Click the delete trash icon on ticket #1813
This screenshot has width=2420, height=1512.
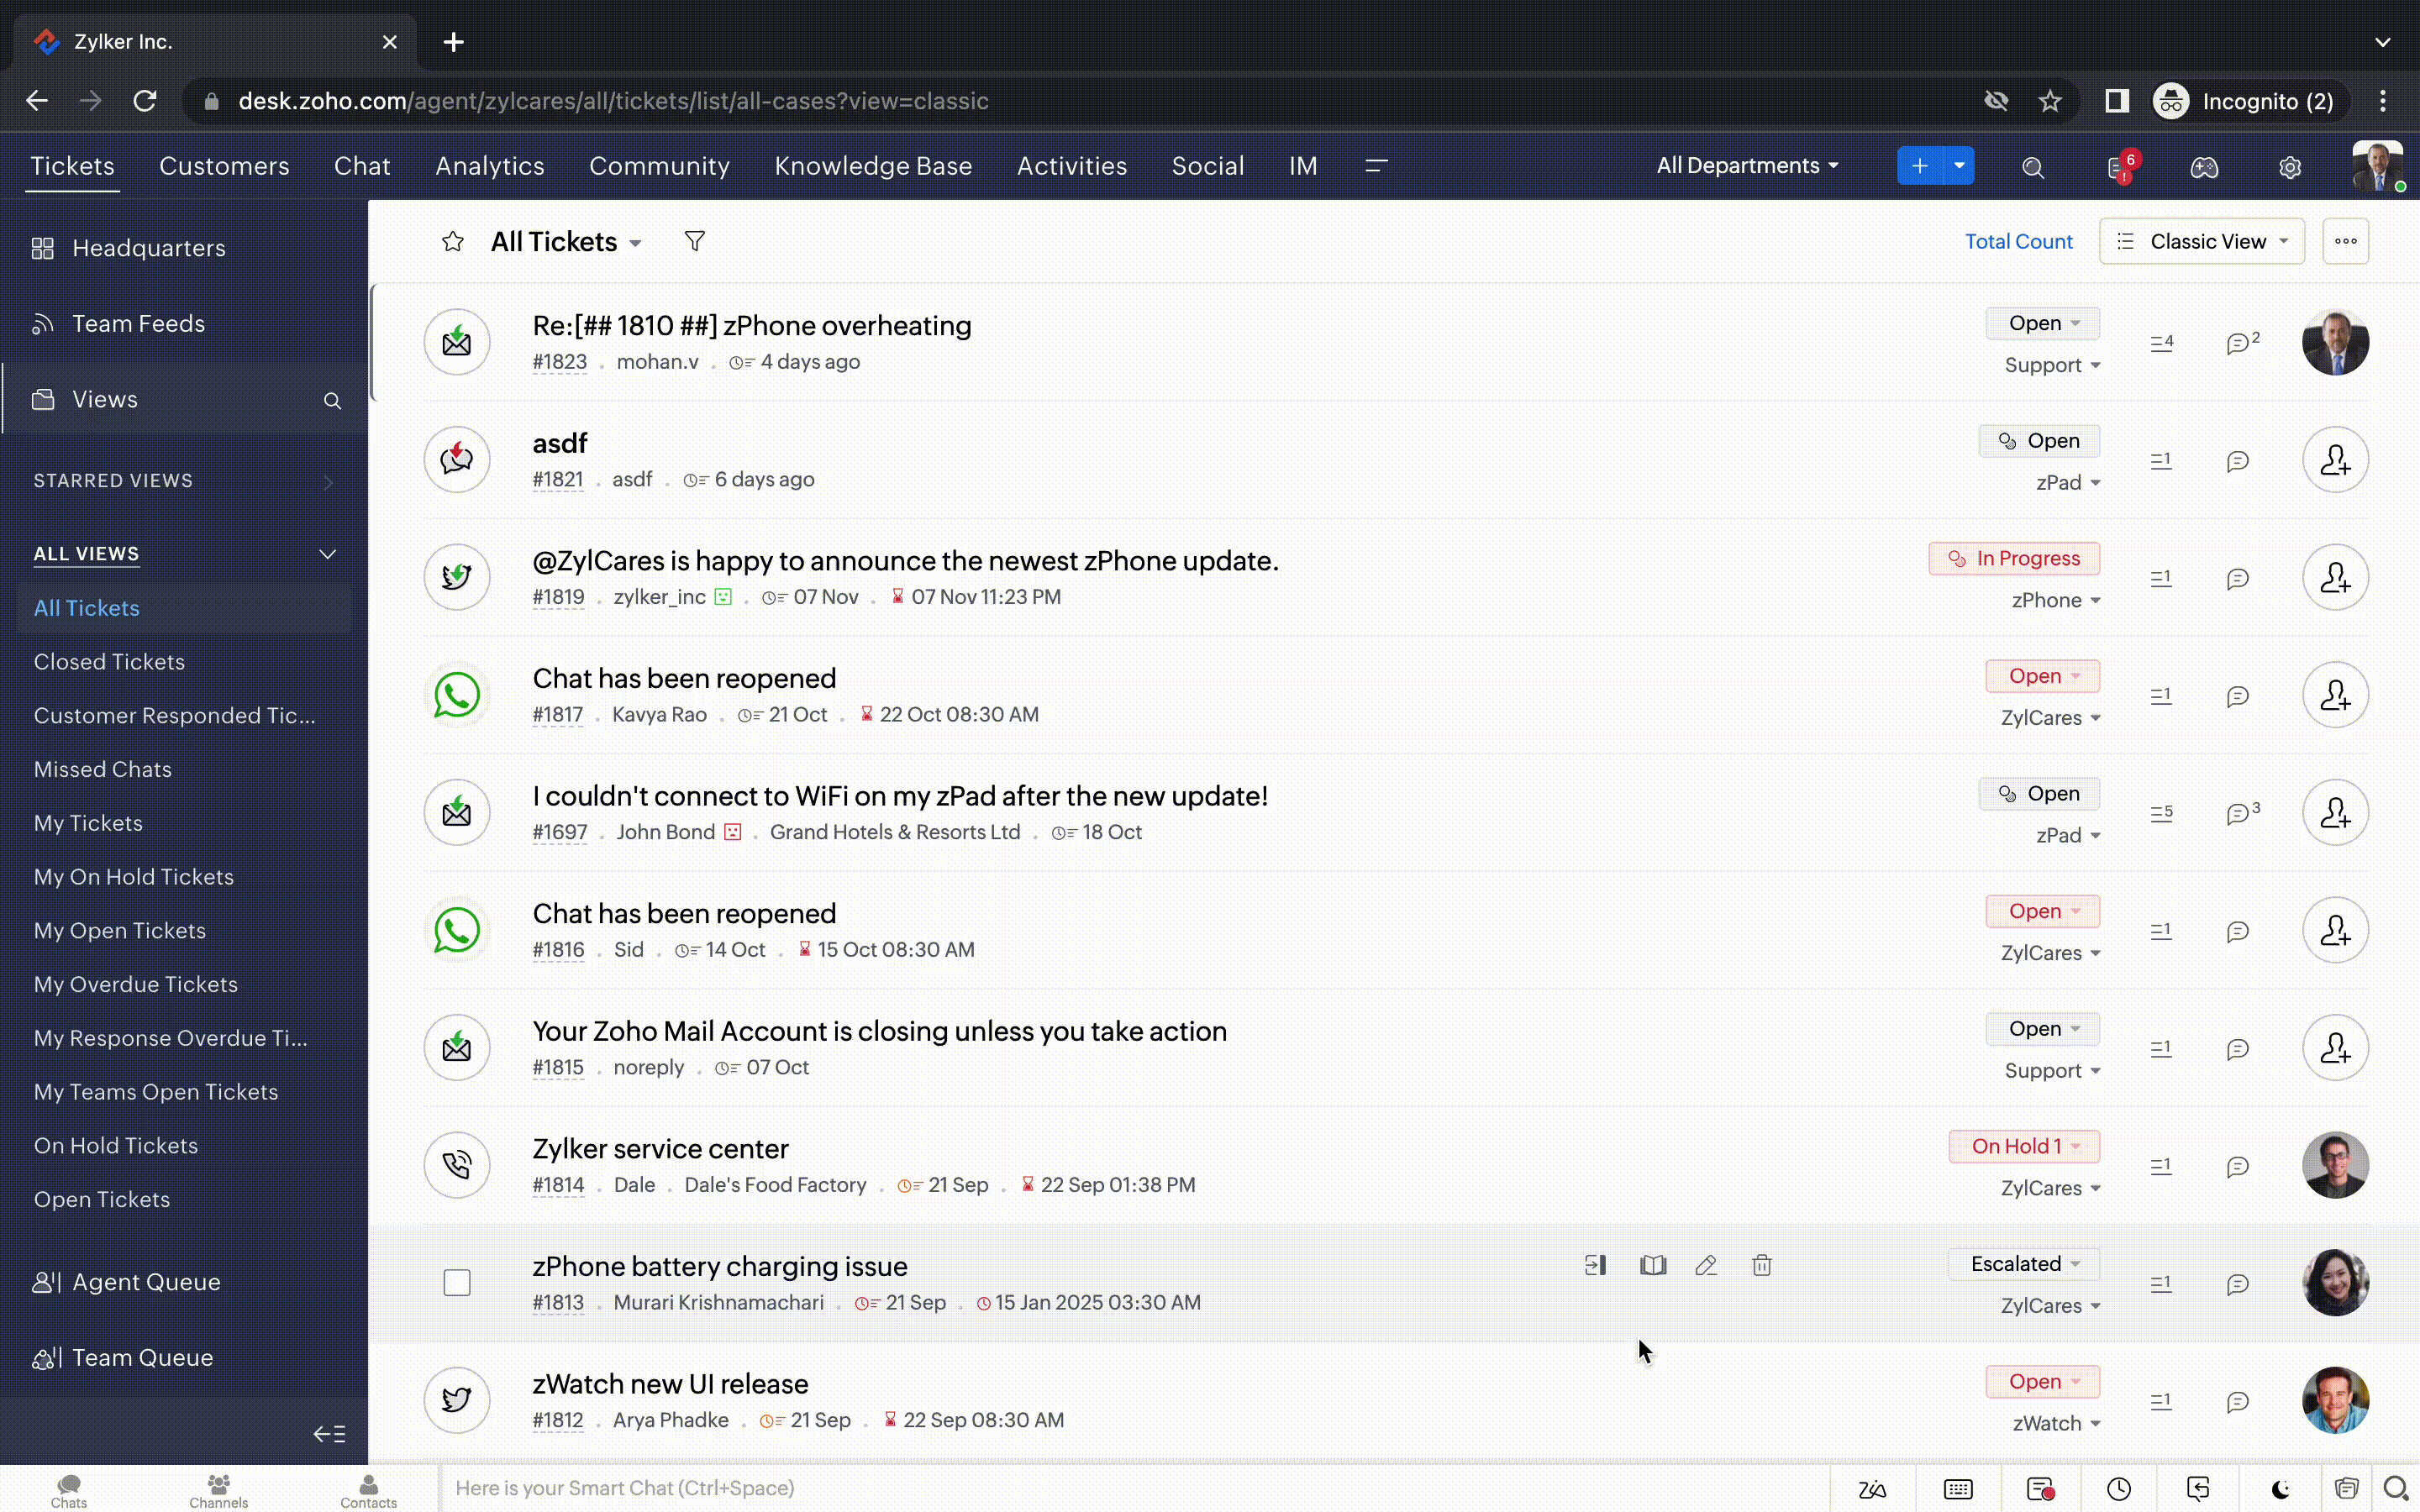click(x=1761, y=1265)
